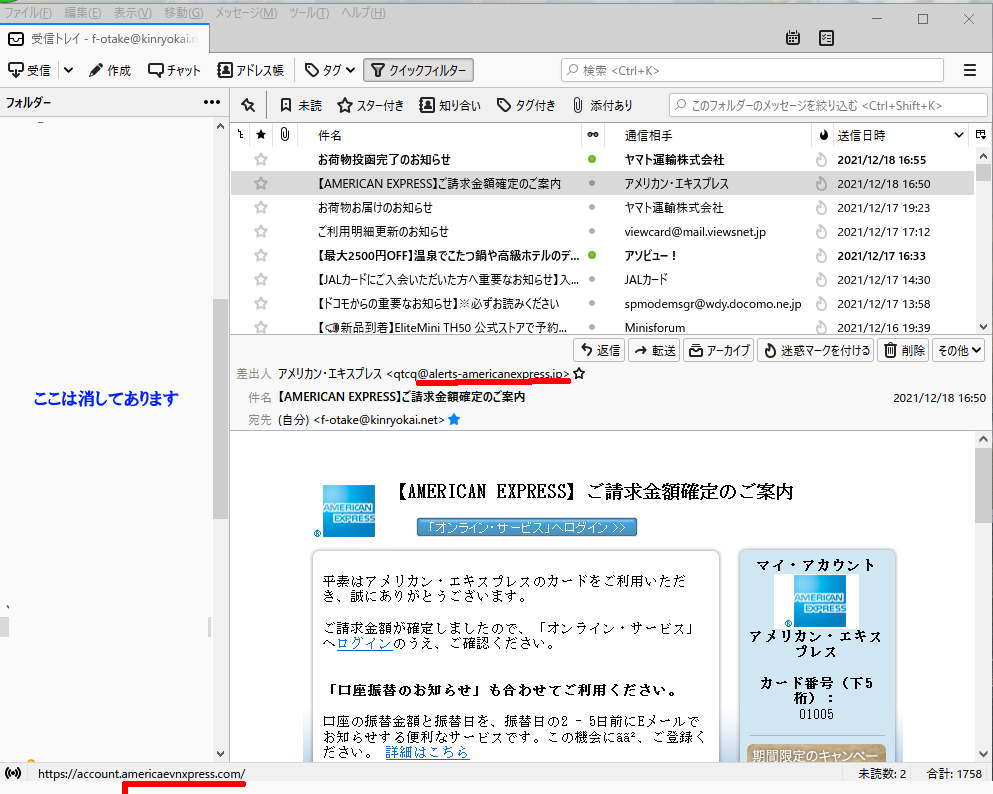993x794 pixels.
Task: Sort by thread column icon
Action: pos(241,134)
